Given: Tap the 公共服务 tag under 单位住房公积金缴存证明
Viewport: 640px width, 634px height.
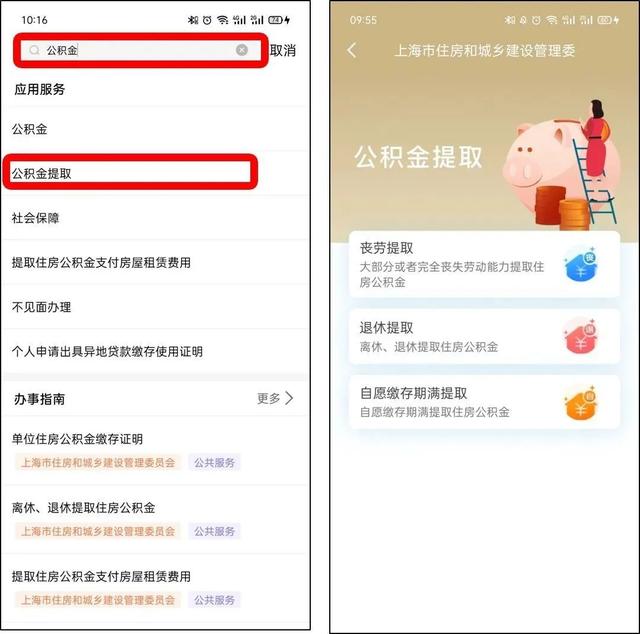Looking at the screenshot, I should click(214, 463).
